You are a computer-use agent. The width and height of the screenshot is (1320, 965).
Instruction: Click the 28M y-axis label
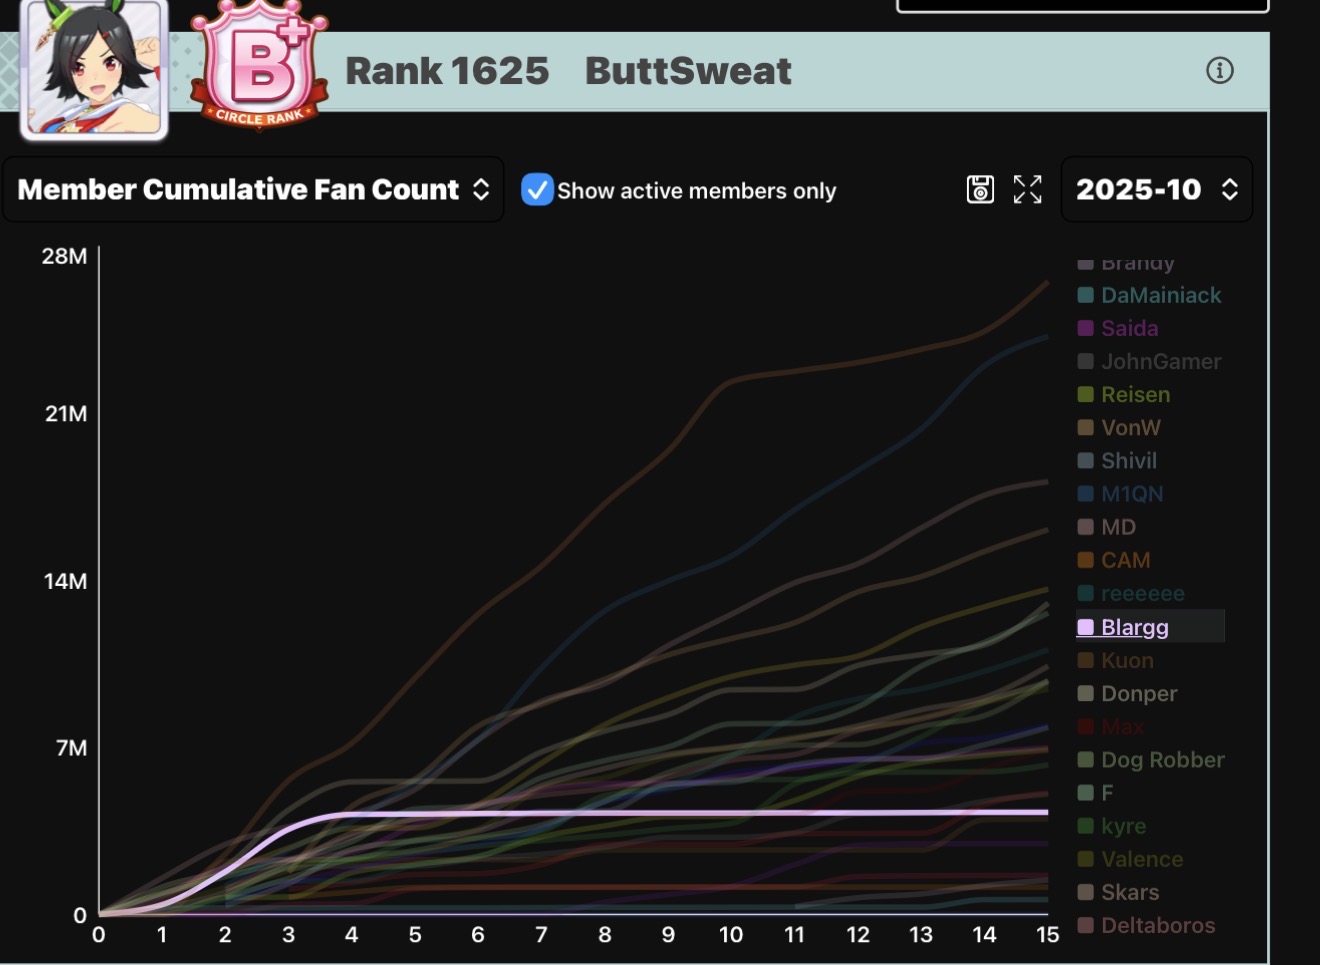[x=64, y=256]
